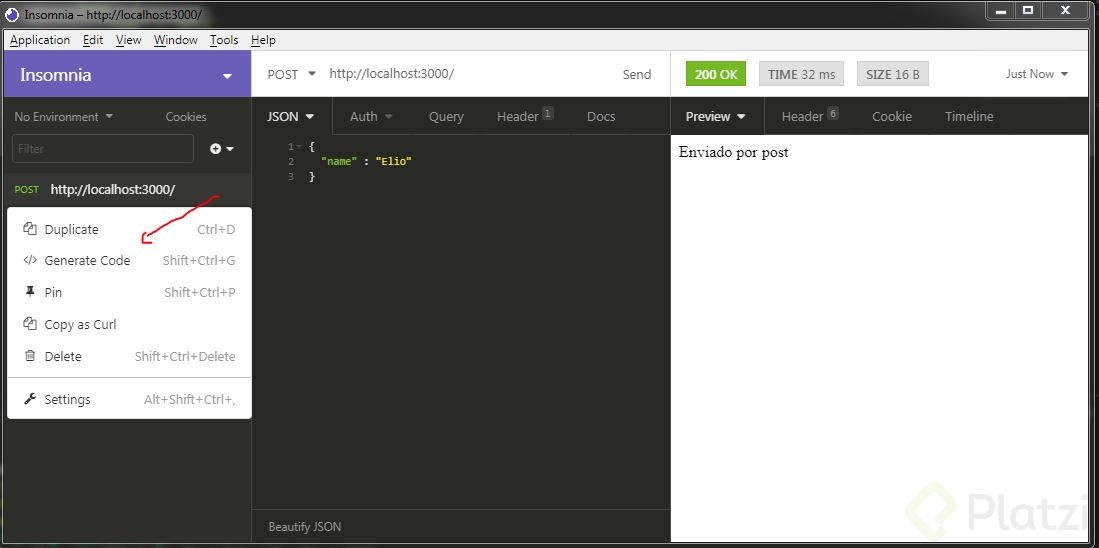
Task: Click the Generate Code brackets icon
Action: 29,260
